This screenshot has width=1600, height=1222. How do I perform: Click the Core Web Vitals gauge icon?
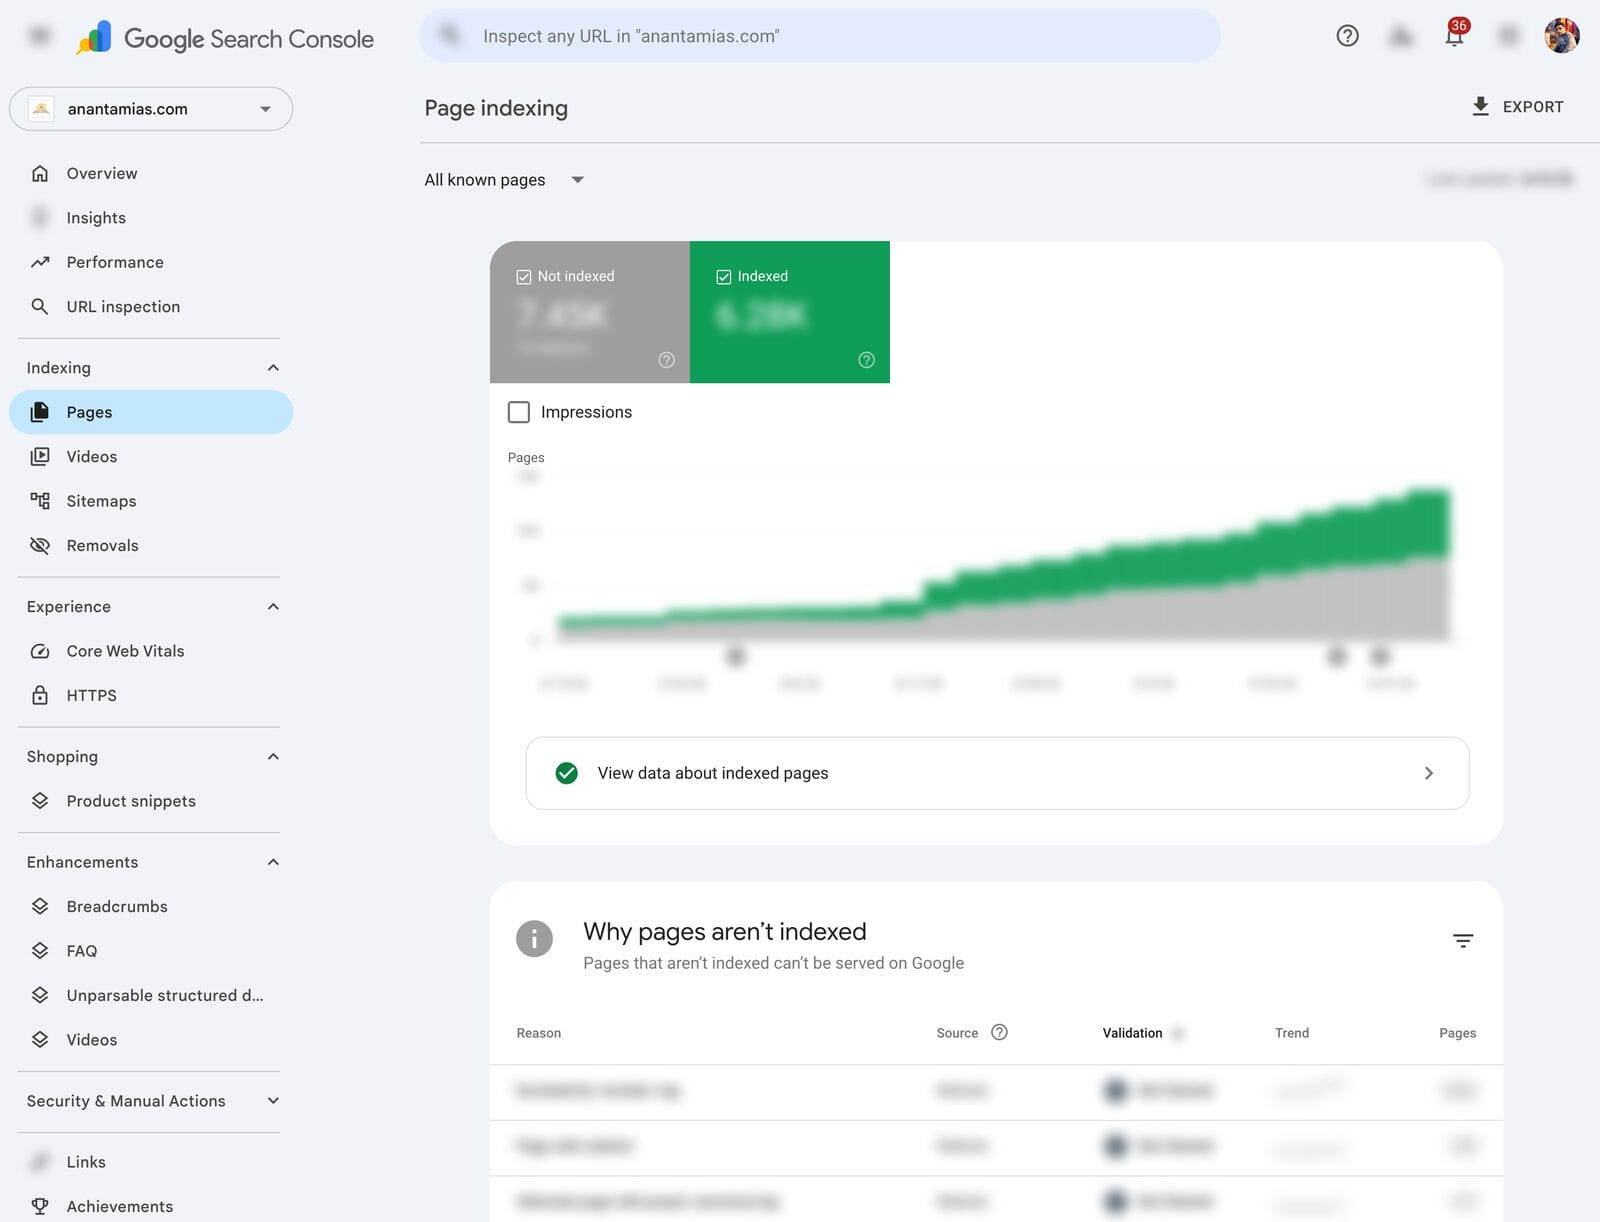click(40, 651)
